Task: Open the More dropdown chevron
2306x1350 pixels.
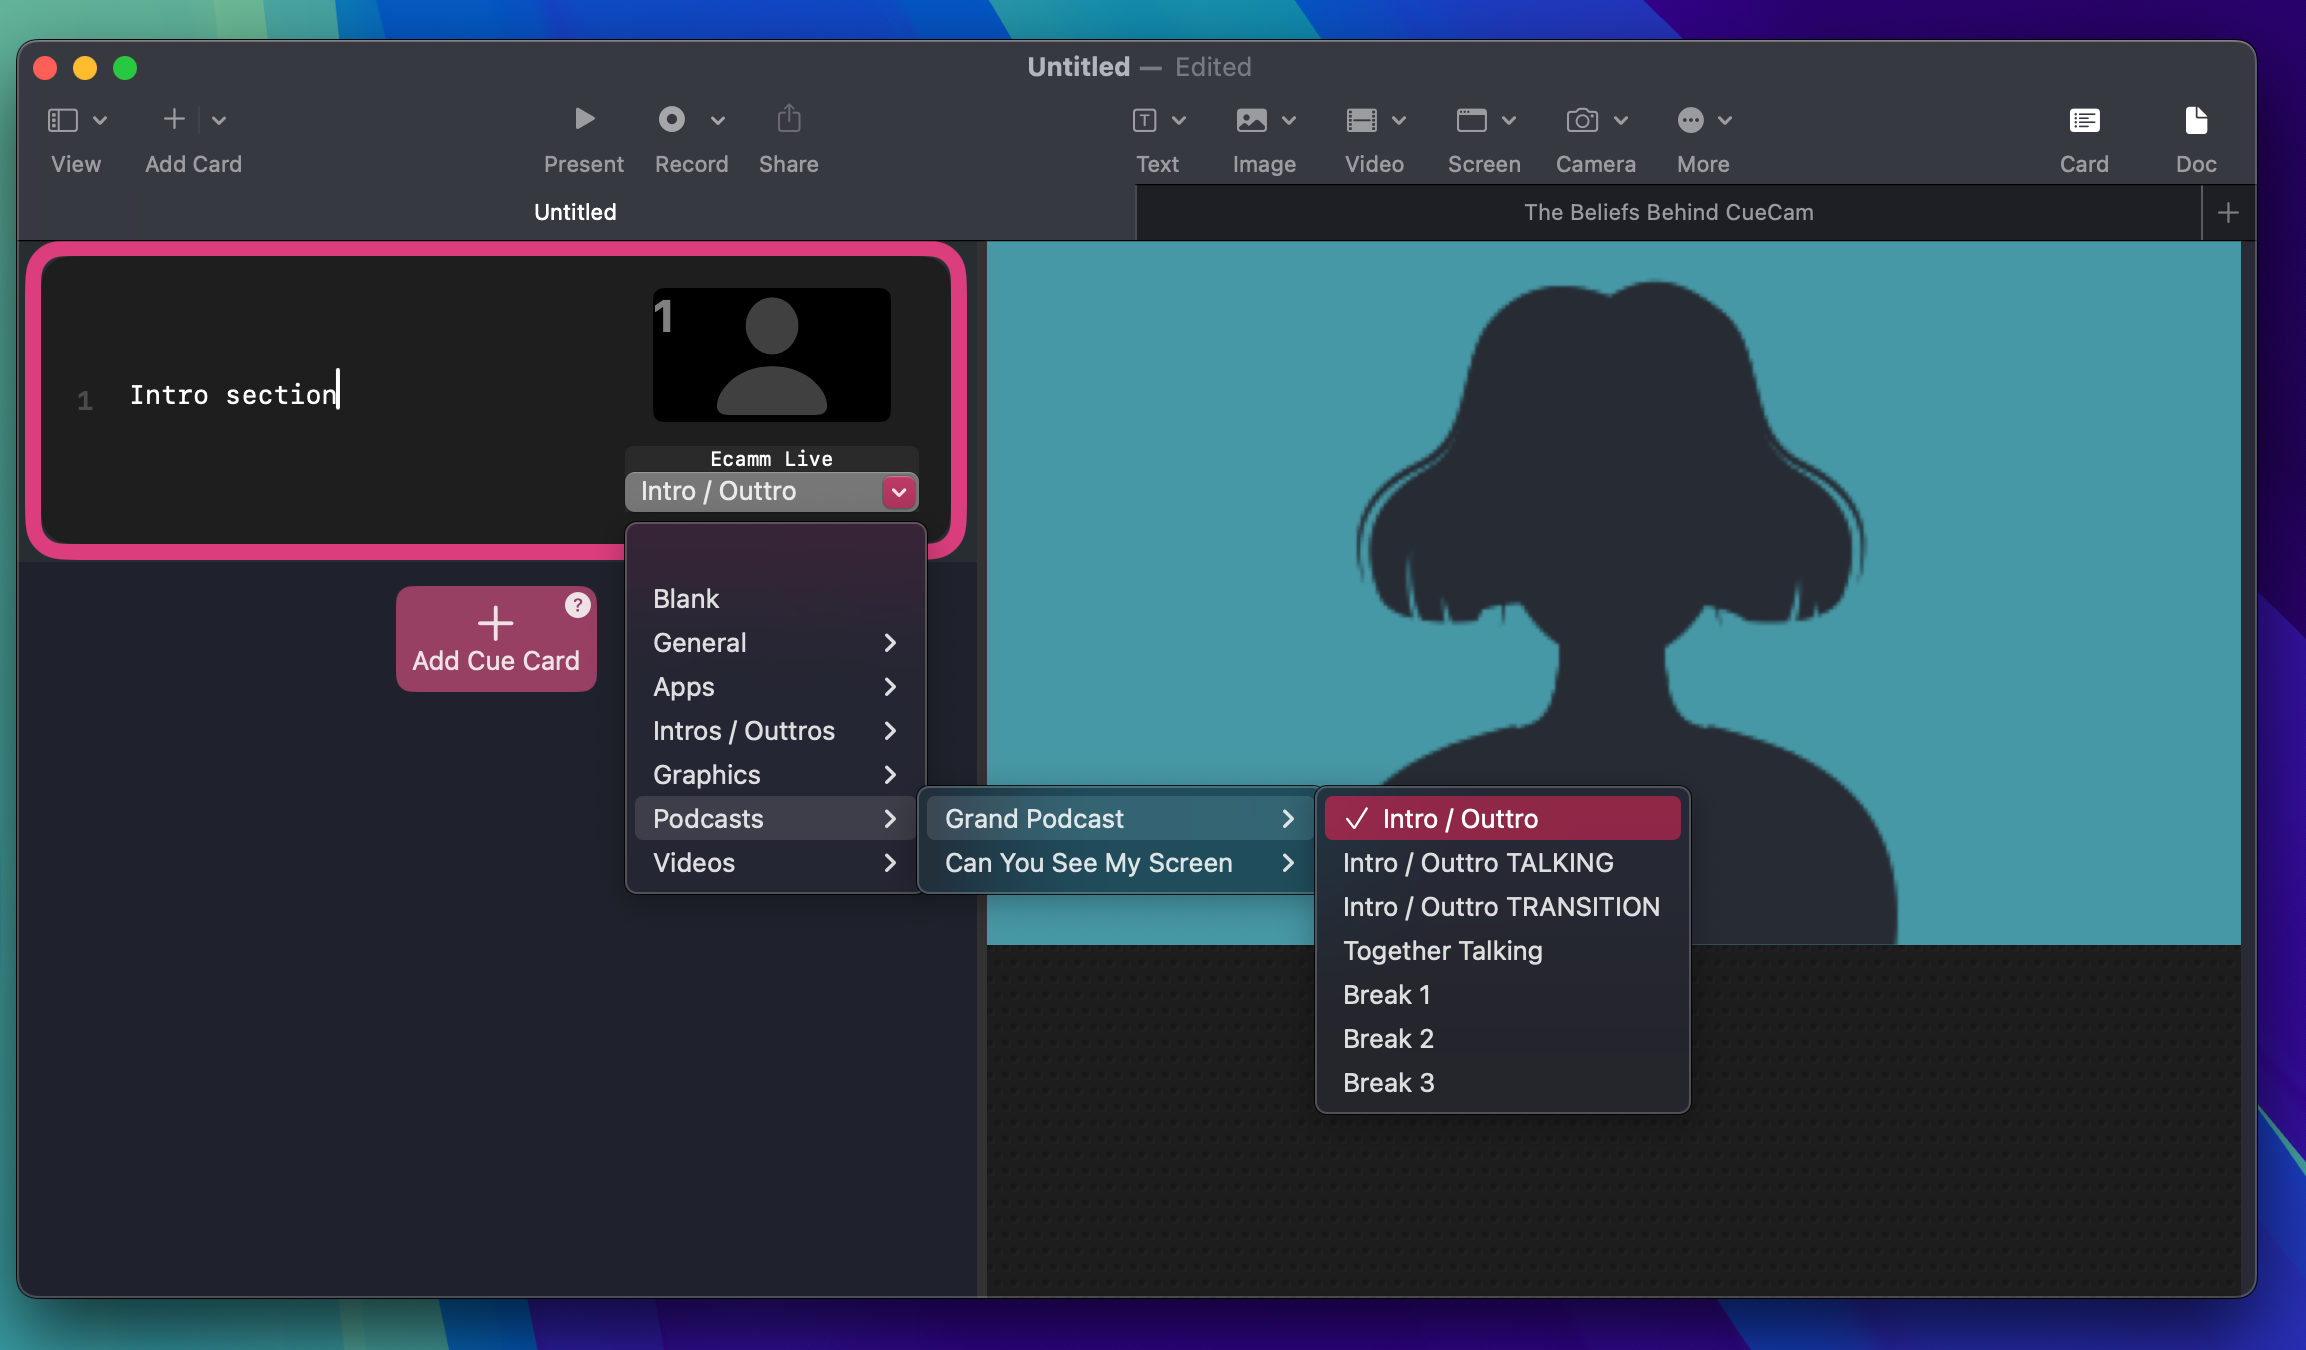Action: coord(1726,121)
